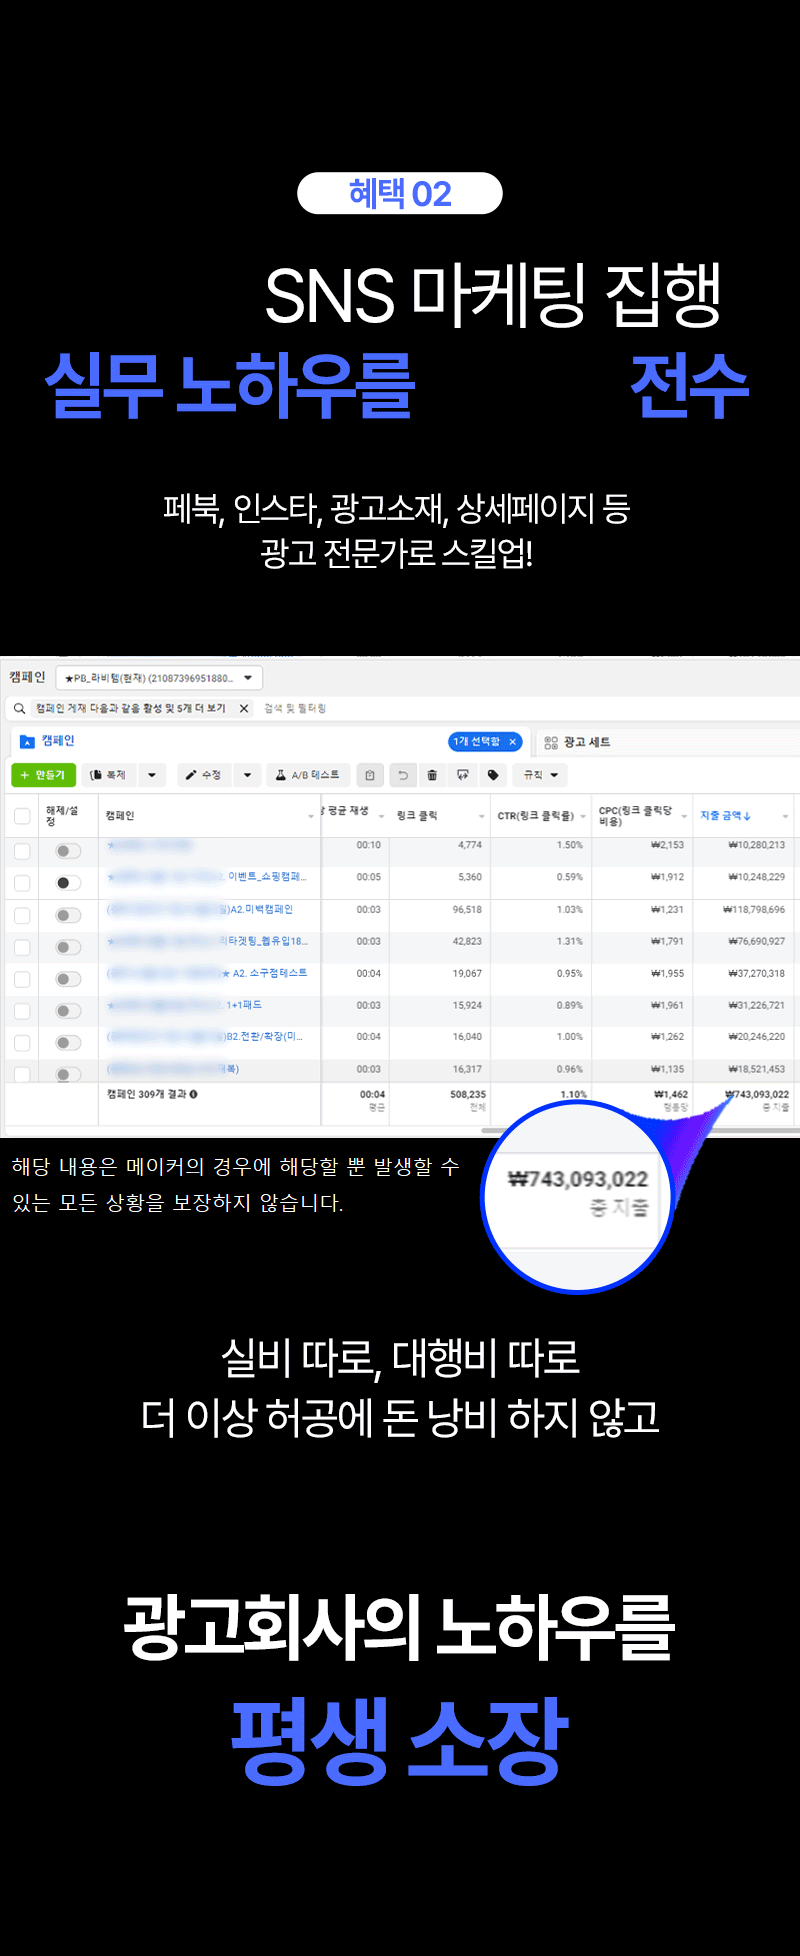Toggle the switch for 타겟팅_협유입18 campaign
800x1956 pixels.
(68, 947)
